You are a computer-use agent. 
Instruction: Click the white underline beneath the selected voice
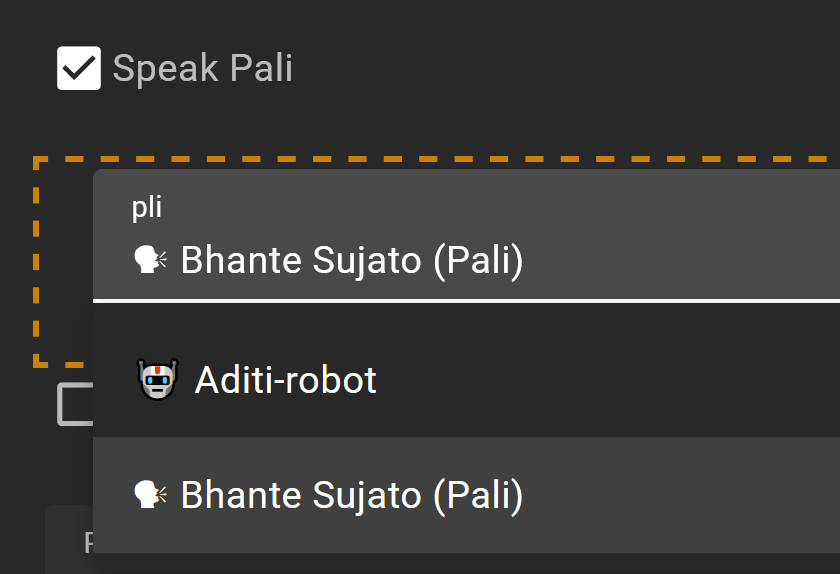point(466,301)
